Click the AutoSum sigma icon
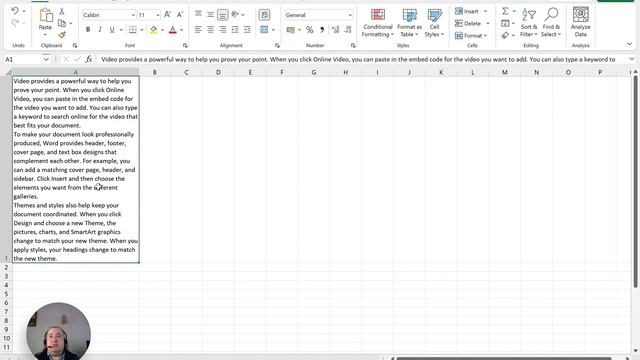The image size is (640, 360). pos(505,11)
